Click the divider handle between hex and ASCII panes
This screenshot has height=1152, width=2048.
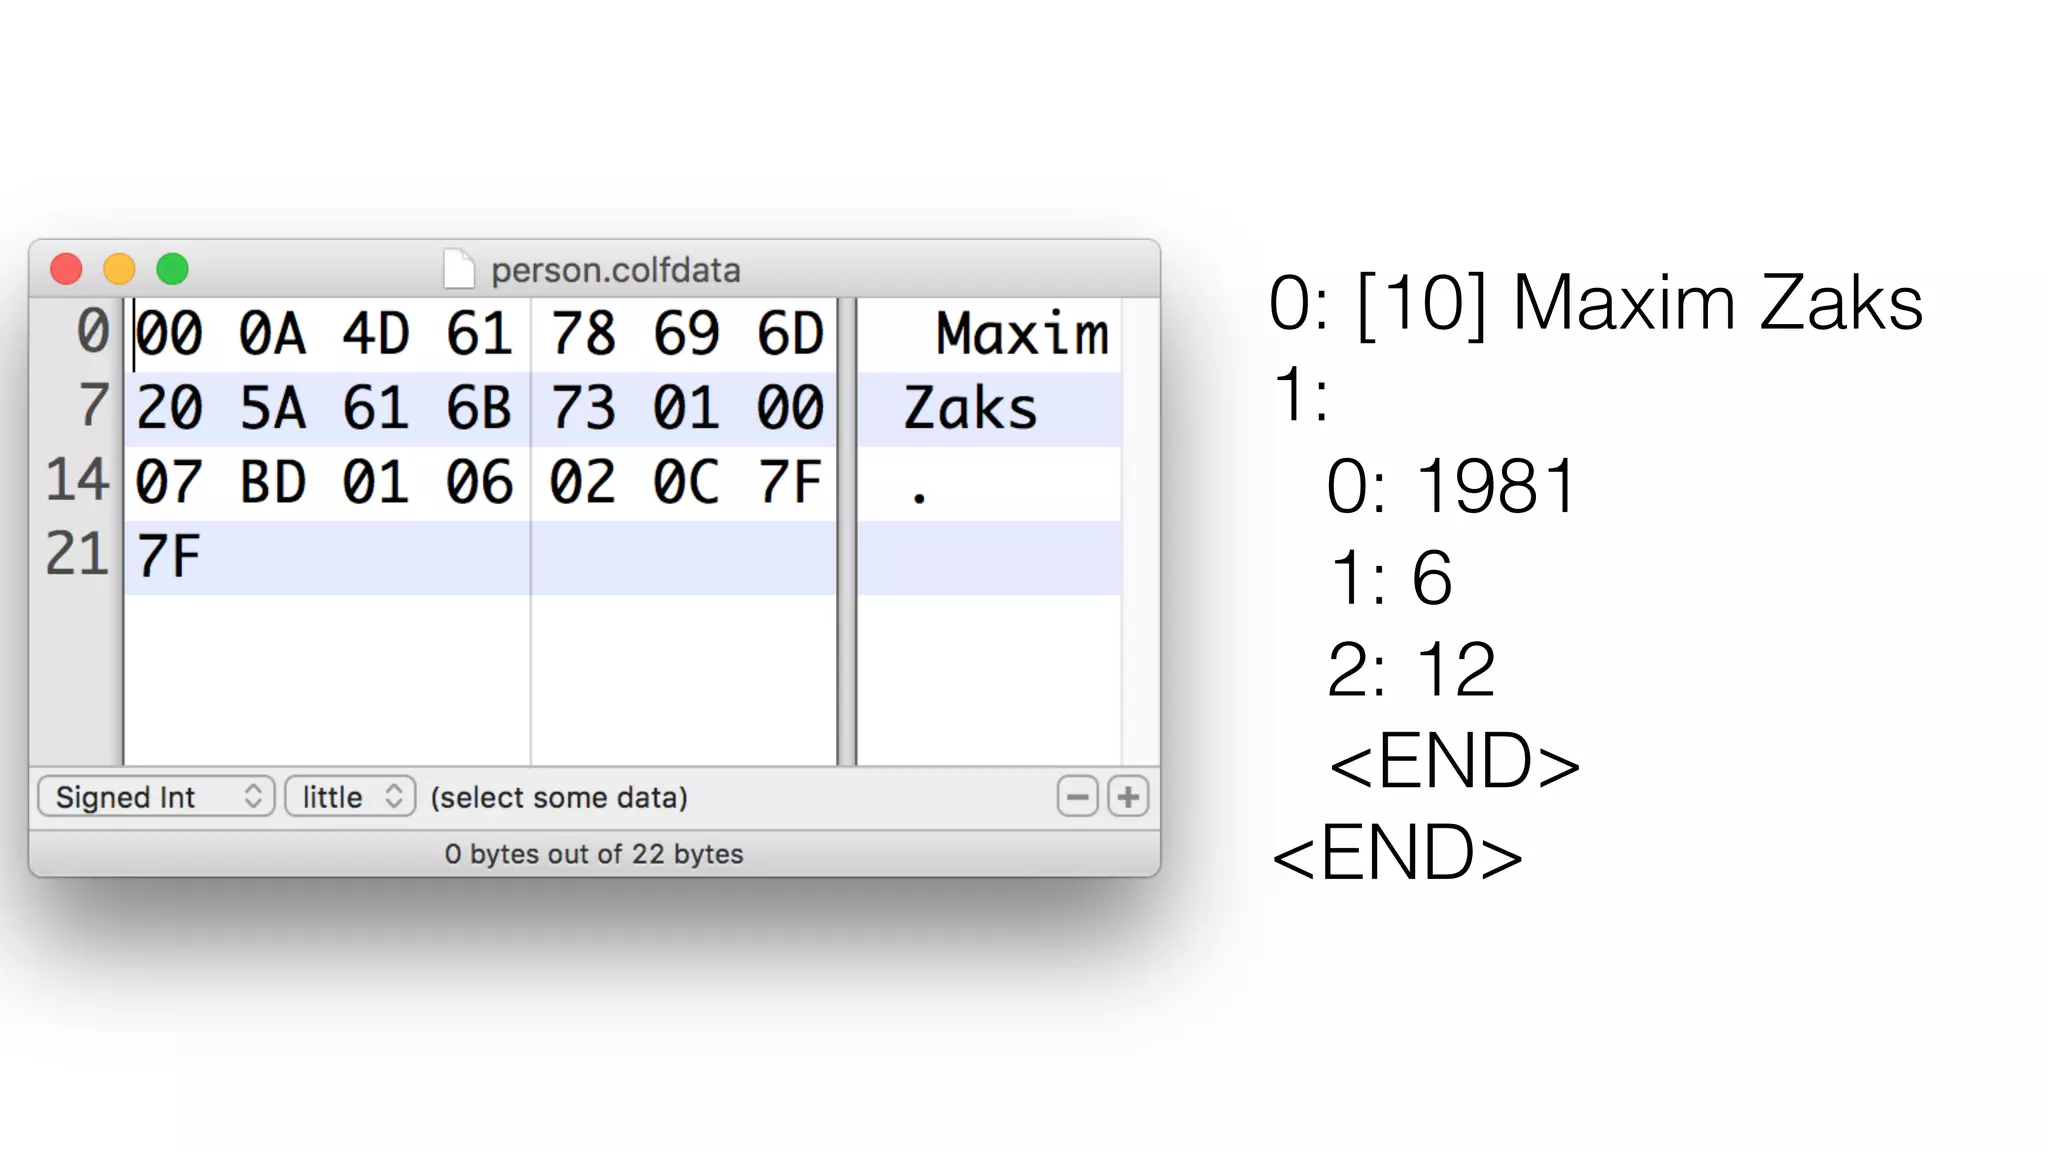point(847,532)
